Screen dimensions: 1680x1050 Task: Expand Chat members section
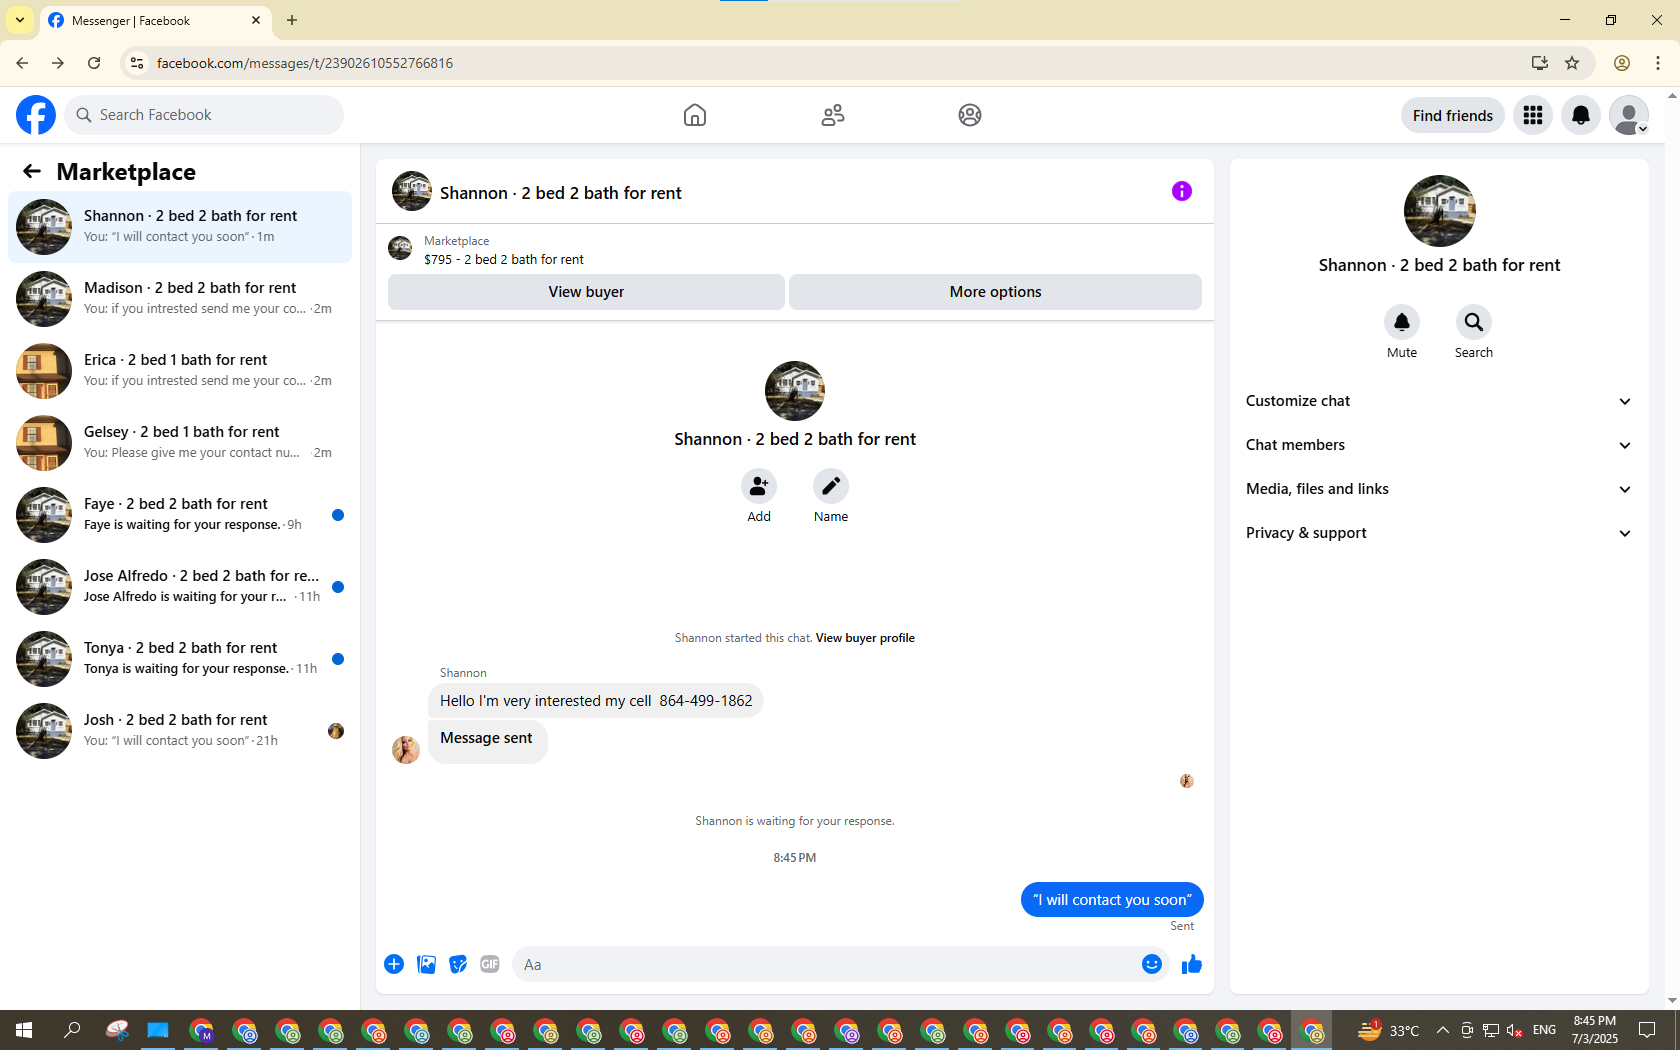(x=1439, y=445)
